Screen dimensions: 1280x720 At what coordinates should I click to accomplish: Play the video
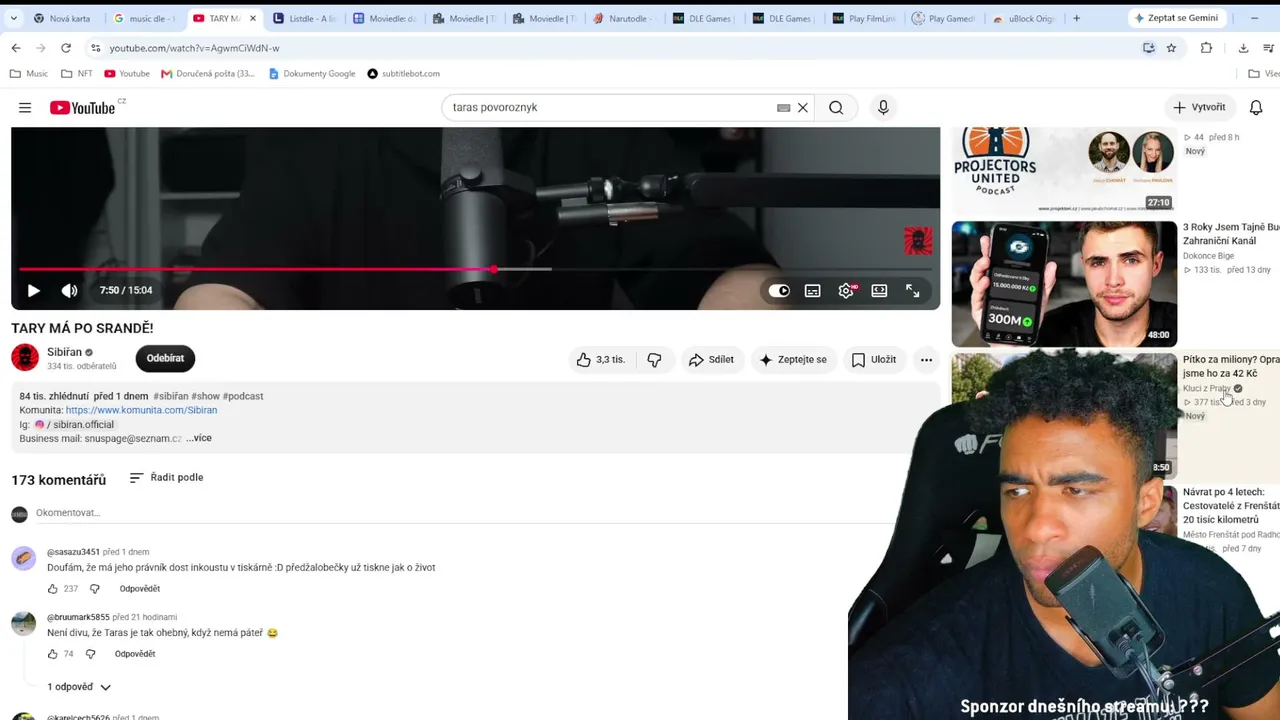(x=33, y=291)
